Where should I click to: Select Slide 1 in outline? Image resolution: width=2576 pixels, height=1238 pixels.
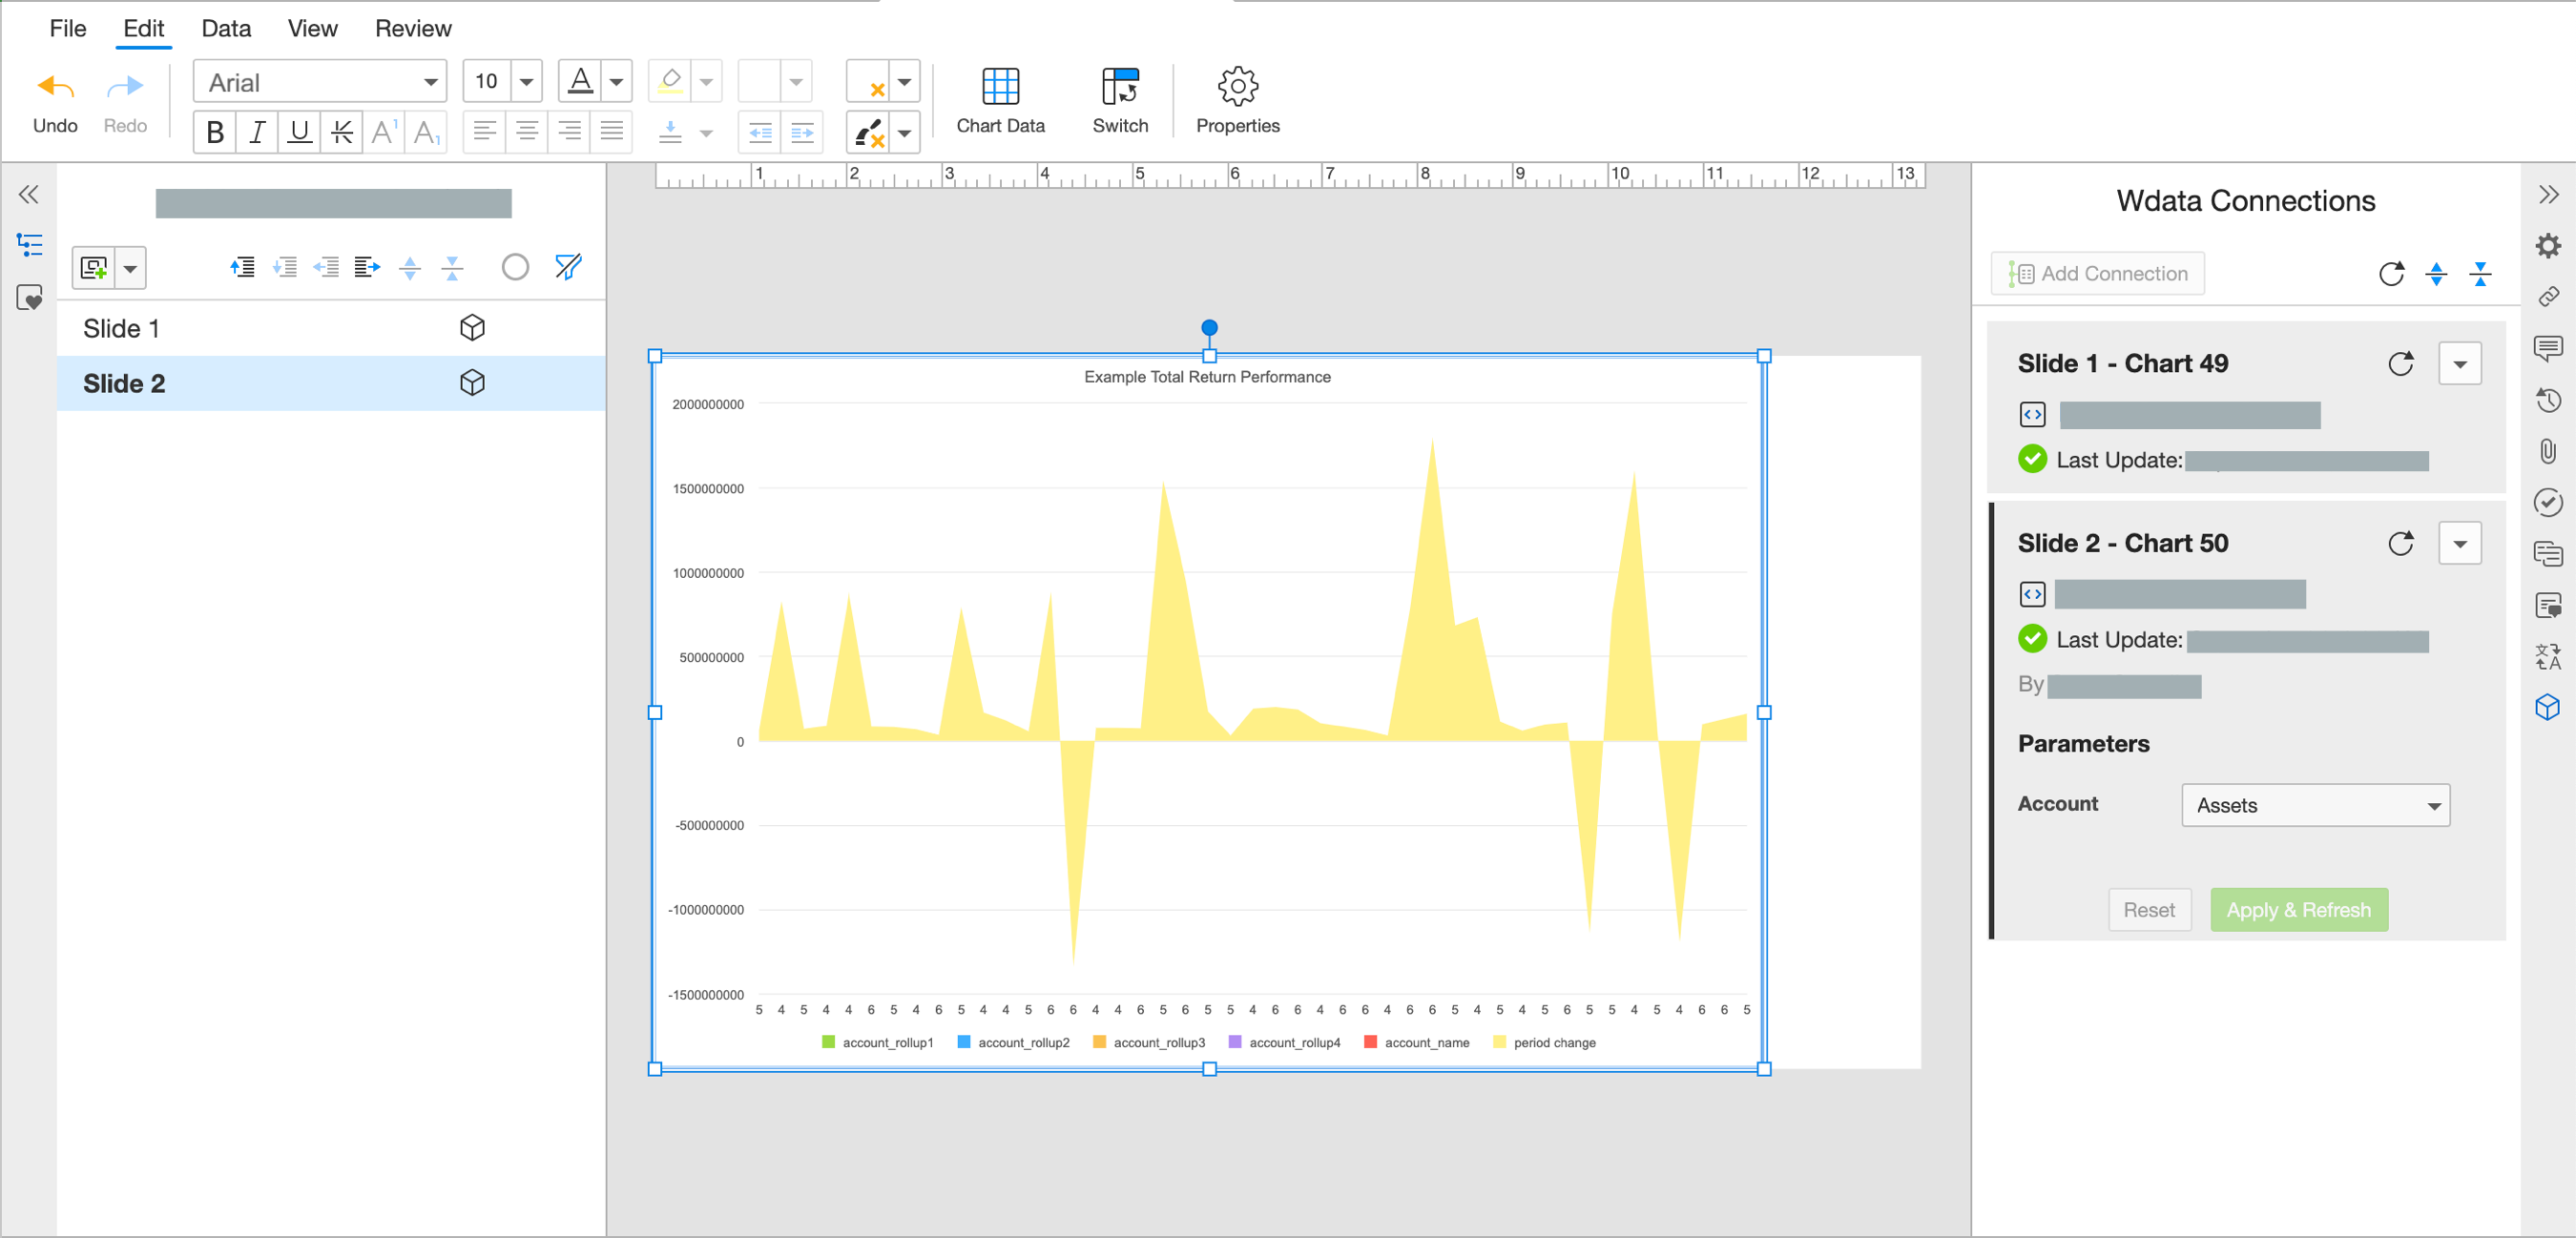pyautogui.click(x=331, y=328)
